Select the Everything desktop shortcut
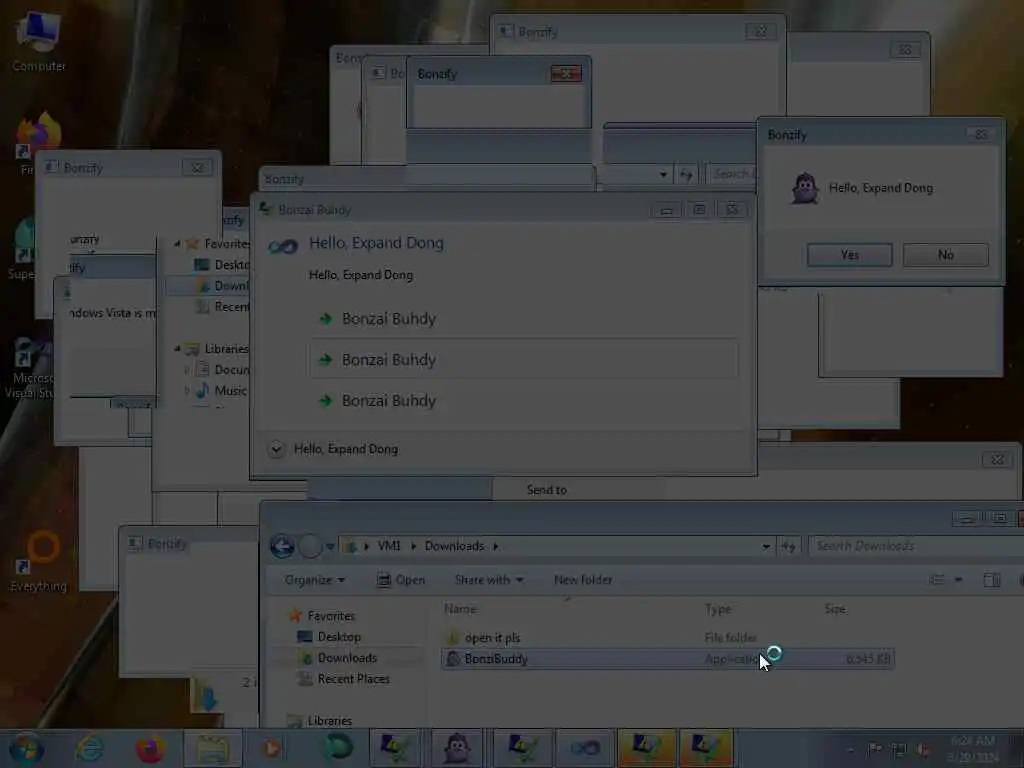Image resolution: width=1024 pixels, height=768 pixels. [x=39, y=562]
